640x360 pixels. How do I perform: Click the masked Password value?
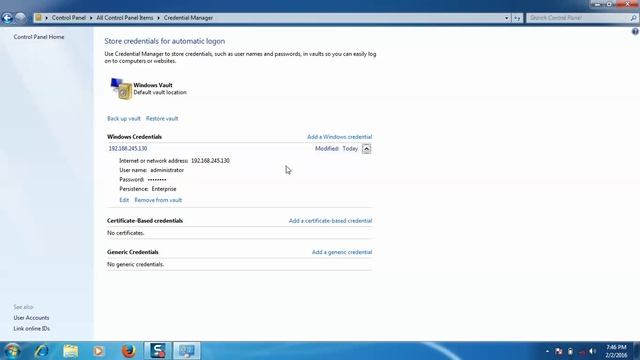pos(157,180)
